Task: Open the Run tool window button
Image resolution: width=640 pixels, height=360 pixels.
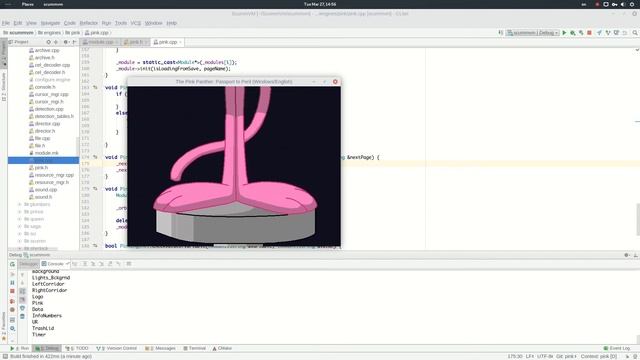Action: coord(20,348)
